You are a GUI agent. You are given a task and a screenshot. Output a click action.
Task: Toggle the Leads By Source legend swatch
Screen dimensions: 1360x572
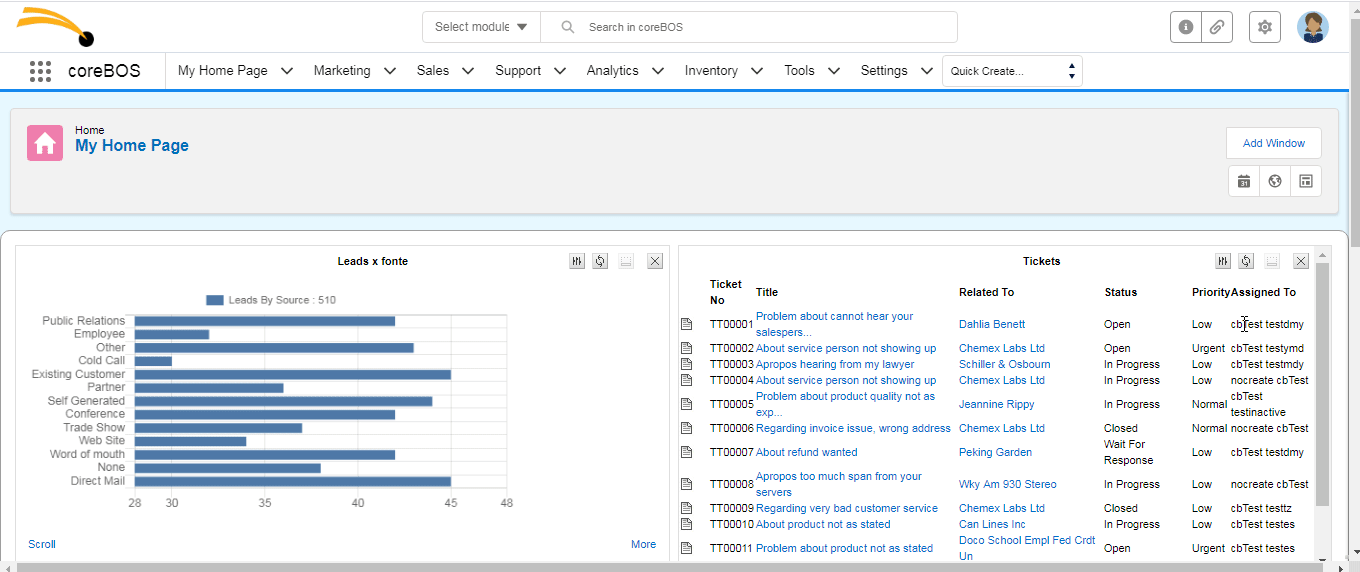(215, 300)
